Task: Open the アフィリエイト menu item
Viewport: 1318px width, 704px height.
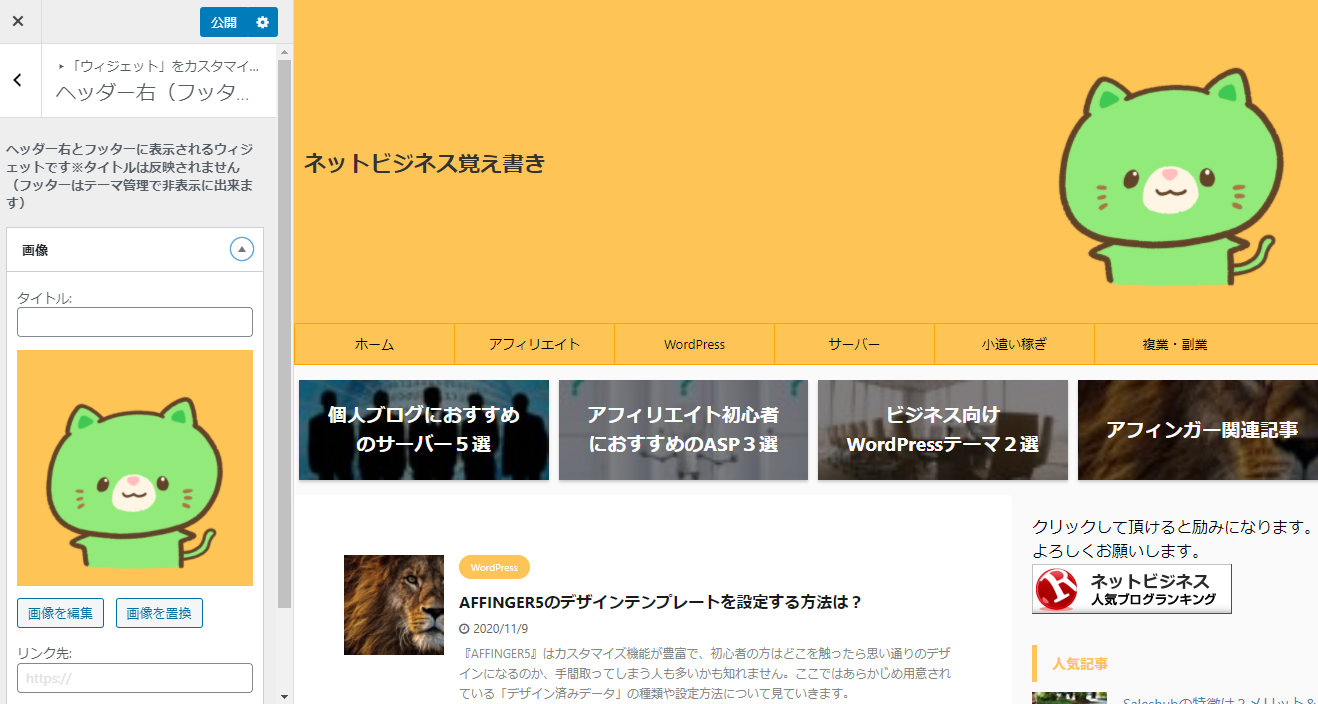Action: coord(534,344)
